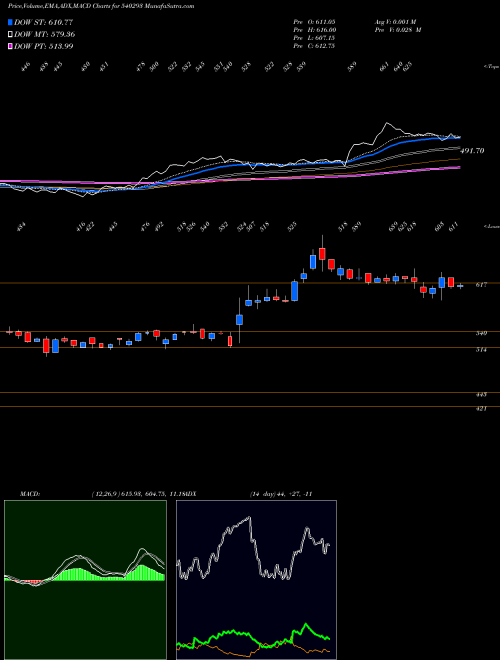Open the ADX indicator chart panel
500x660 pixels.
tap(256, 580)
